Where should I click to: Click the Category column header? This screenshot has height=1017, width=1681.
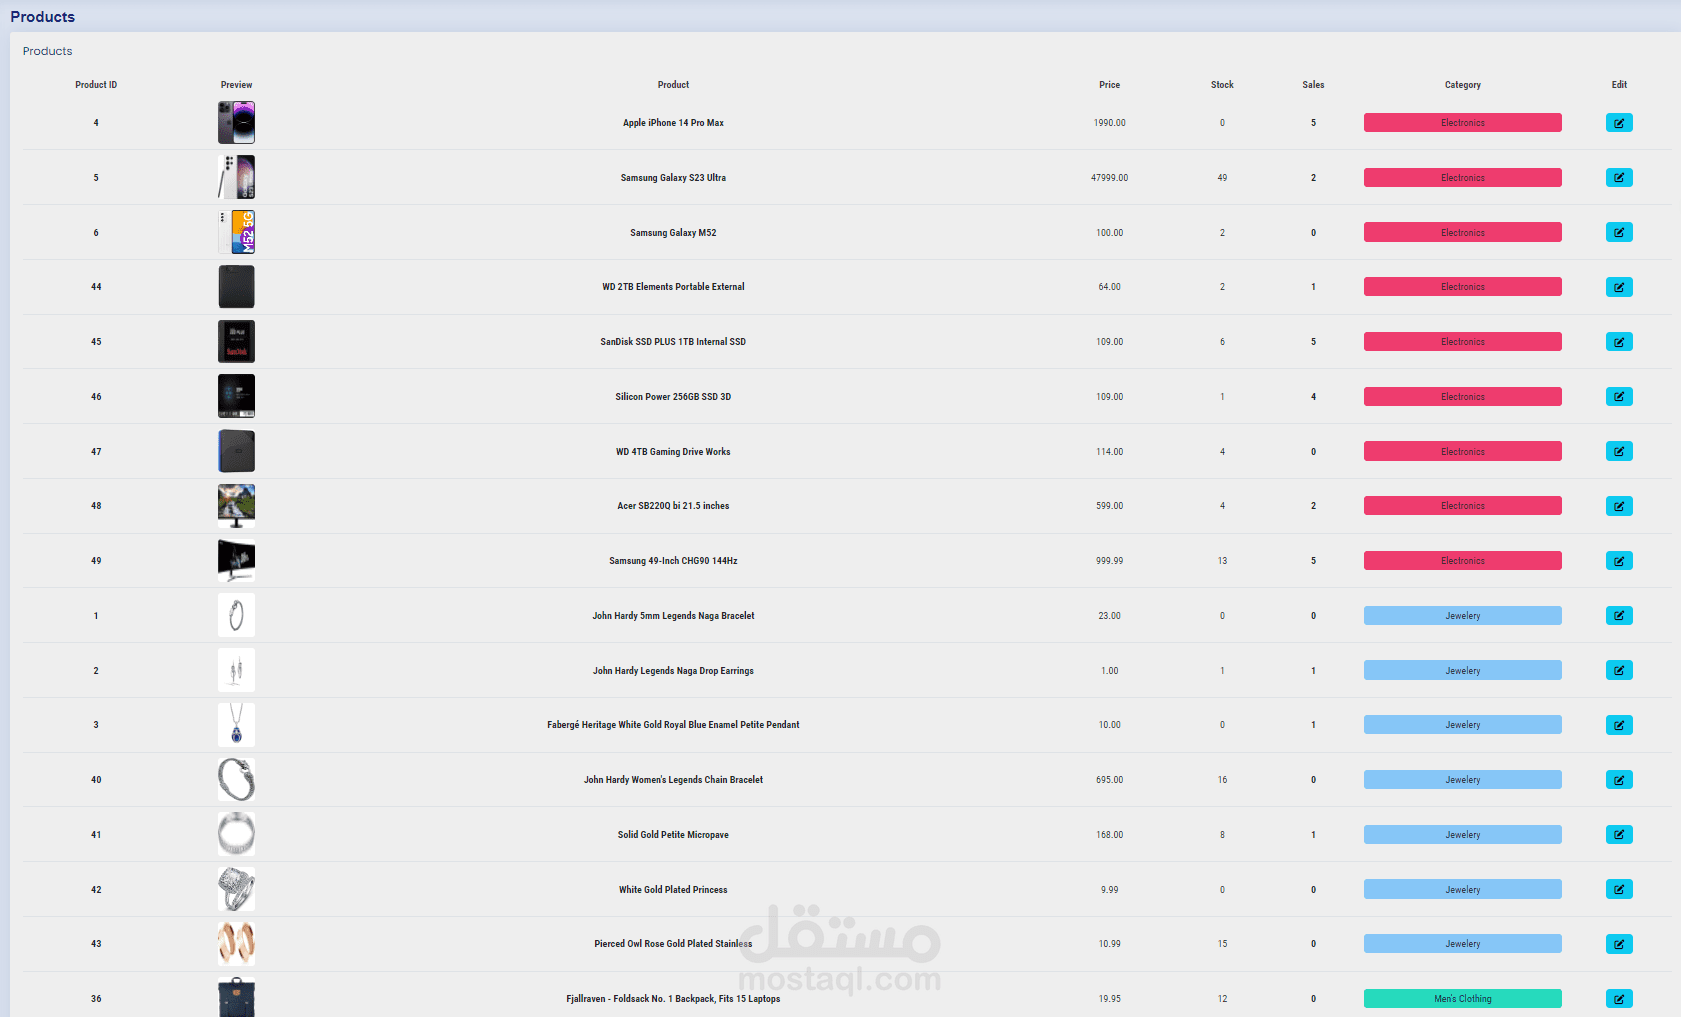[1462, 85]
